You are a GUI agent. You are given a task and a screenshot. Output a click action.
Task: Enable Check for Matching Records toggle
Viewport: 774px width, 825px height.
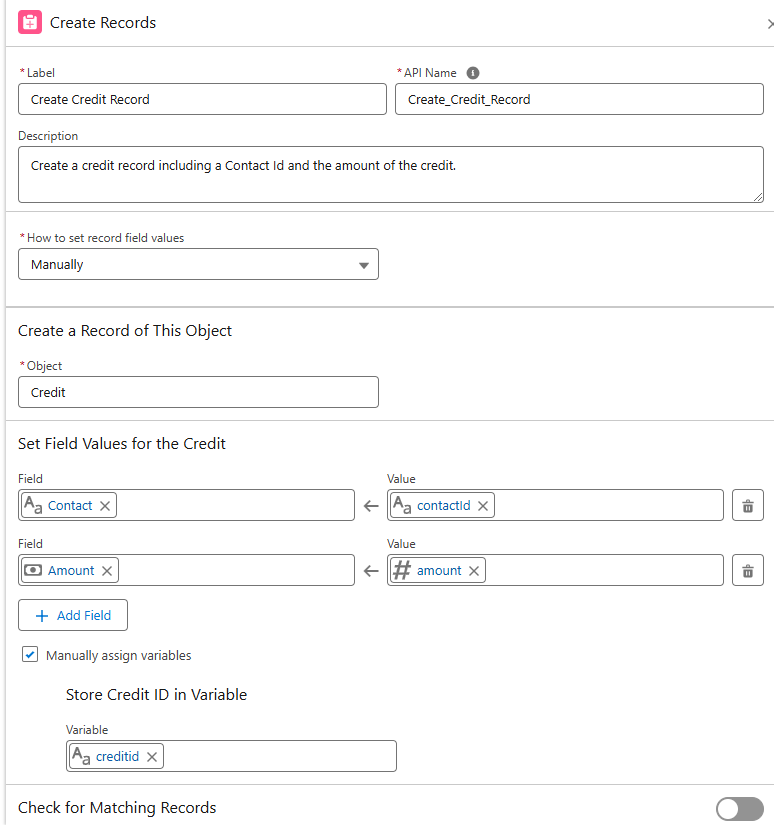point(739,808)
